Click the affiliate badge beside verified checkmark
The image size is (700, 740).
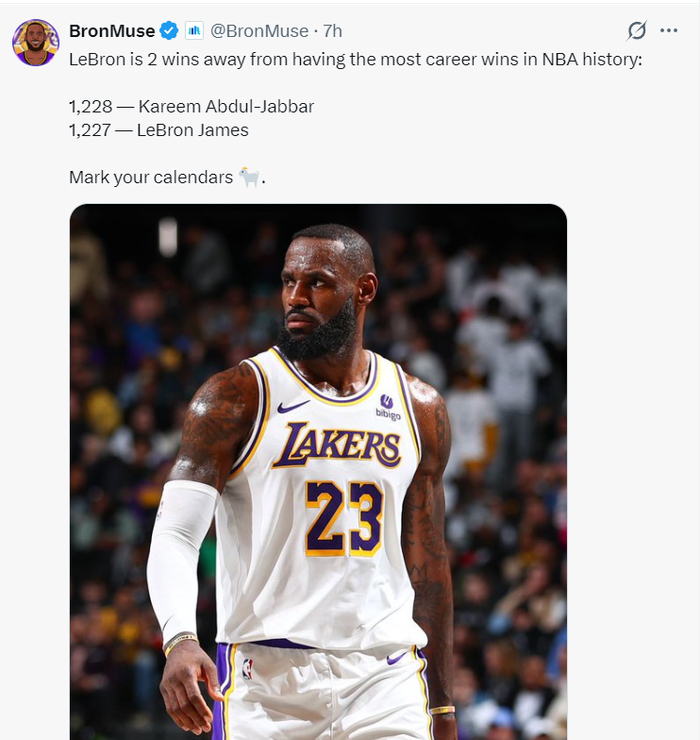pos(194,31)
